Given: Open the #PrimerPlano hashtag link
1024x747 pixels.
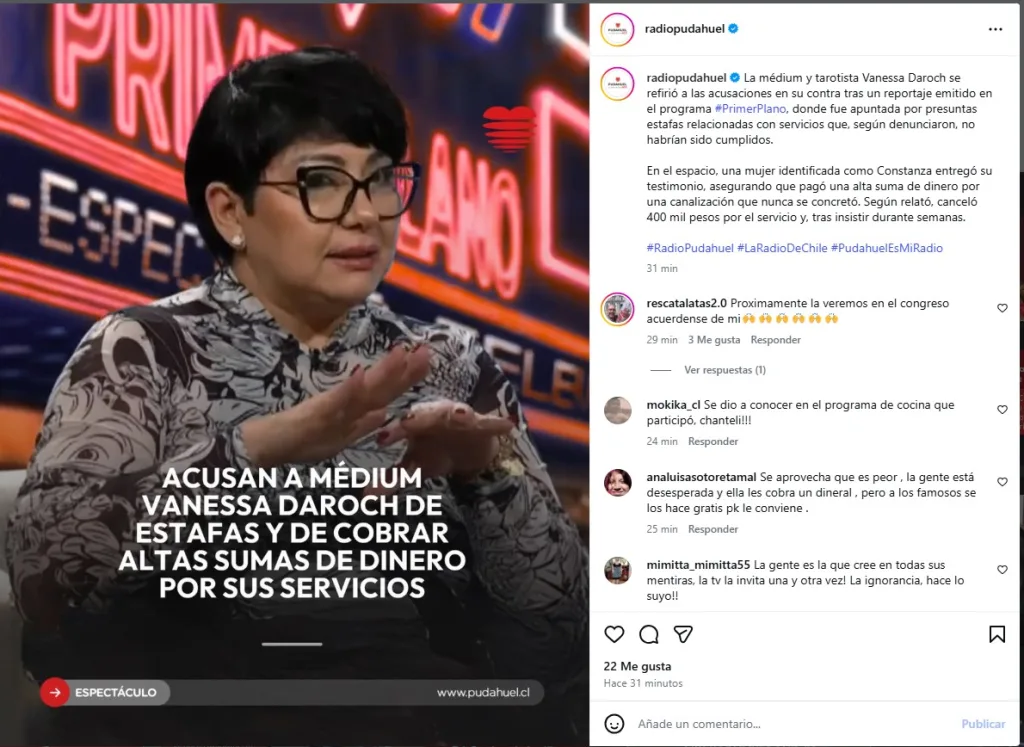Looking at the screenshot, I should pos(750,109).
